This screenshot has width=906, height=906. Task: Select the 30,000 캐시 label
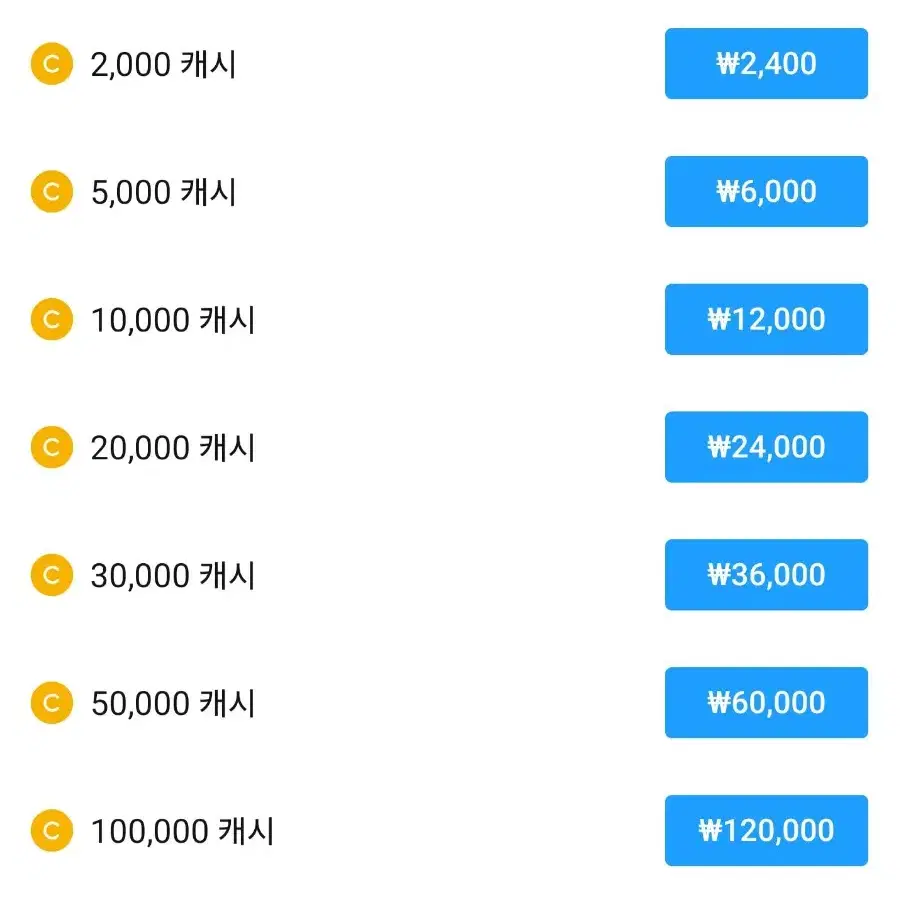173,575
